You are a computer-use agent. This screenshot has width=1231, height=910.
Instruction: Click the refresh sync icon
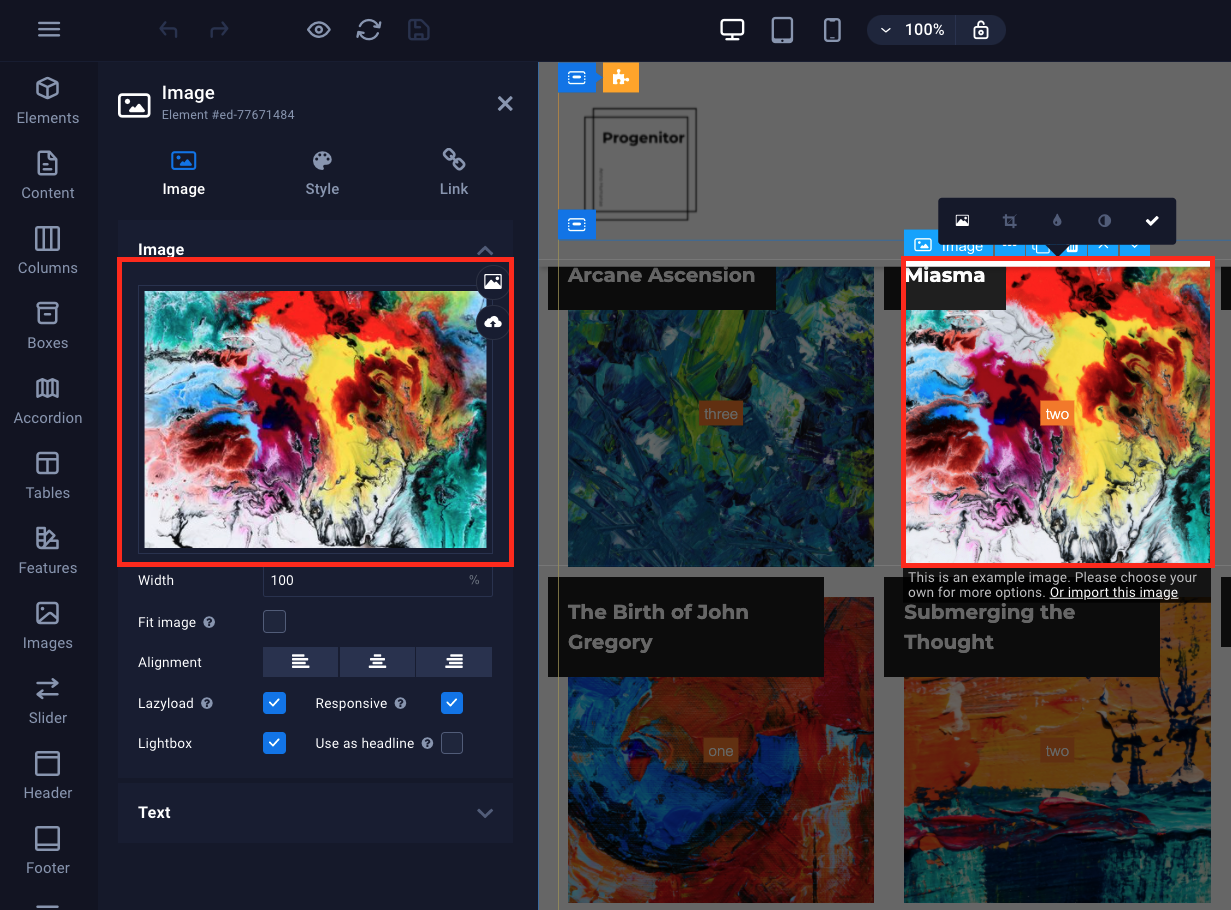369,30
